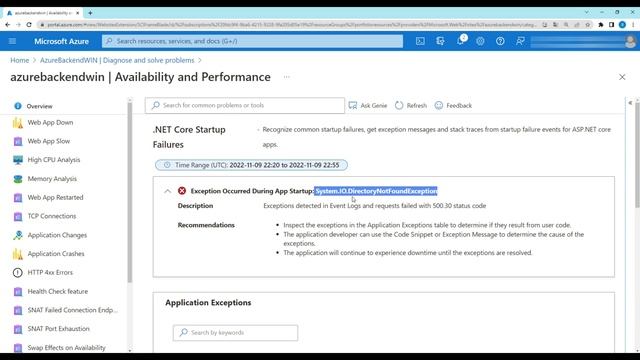Click the SNAT Port Exhaustion icon
The width and height of the screenshot is (640, 360).
point(18,329)
